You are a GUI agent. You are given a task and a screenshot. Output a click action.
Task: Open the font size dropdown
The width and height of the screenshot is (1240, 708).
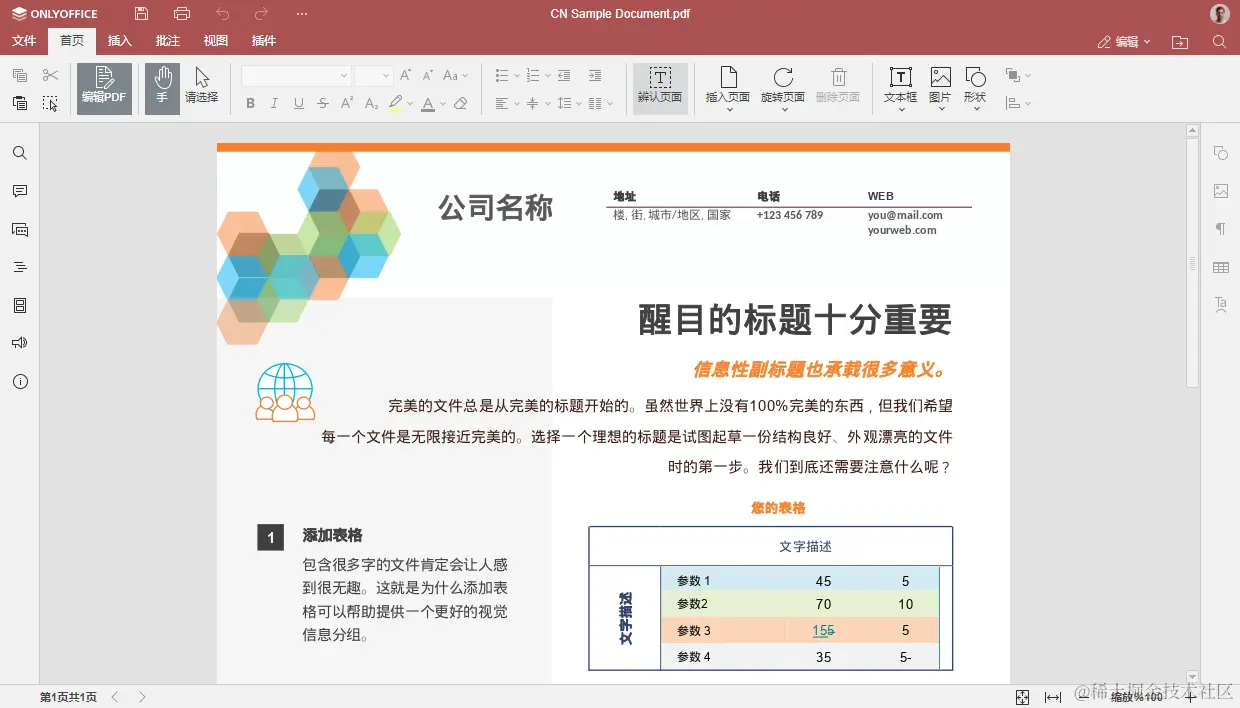click(x=372, y=75)
